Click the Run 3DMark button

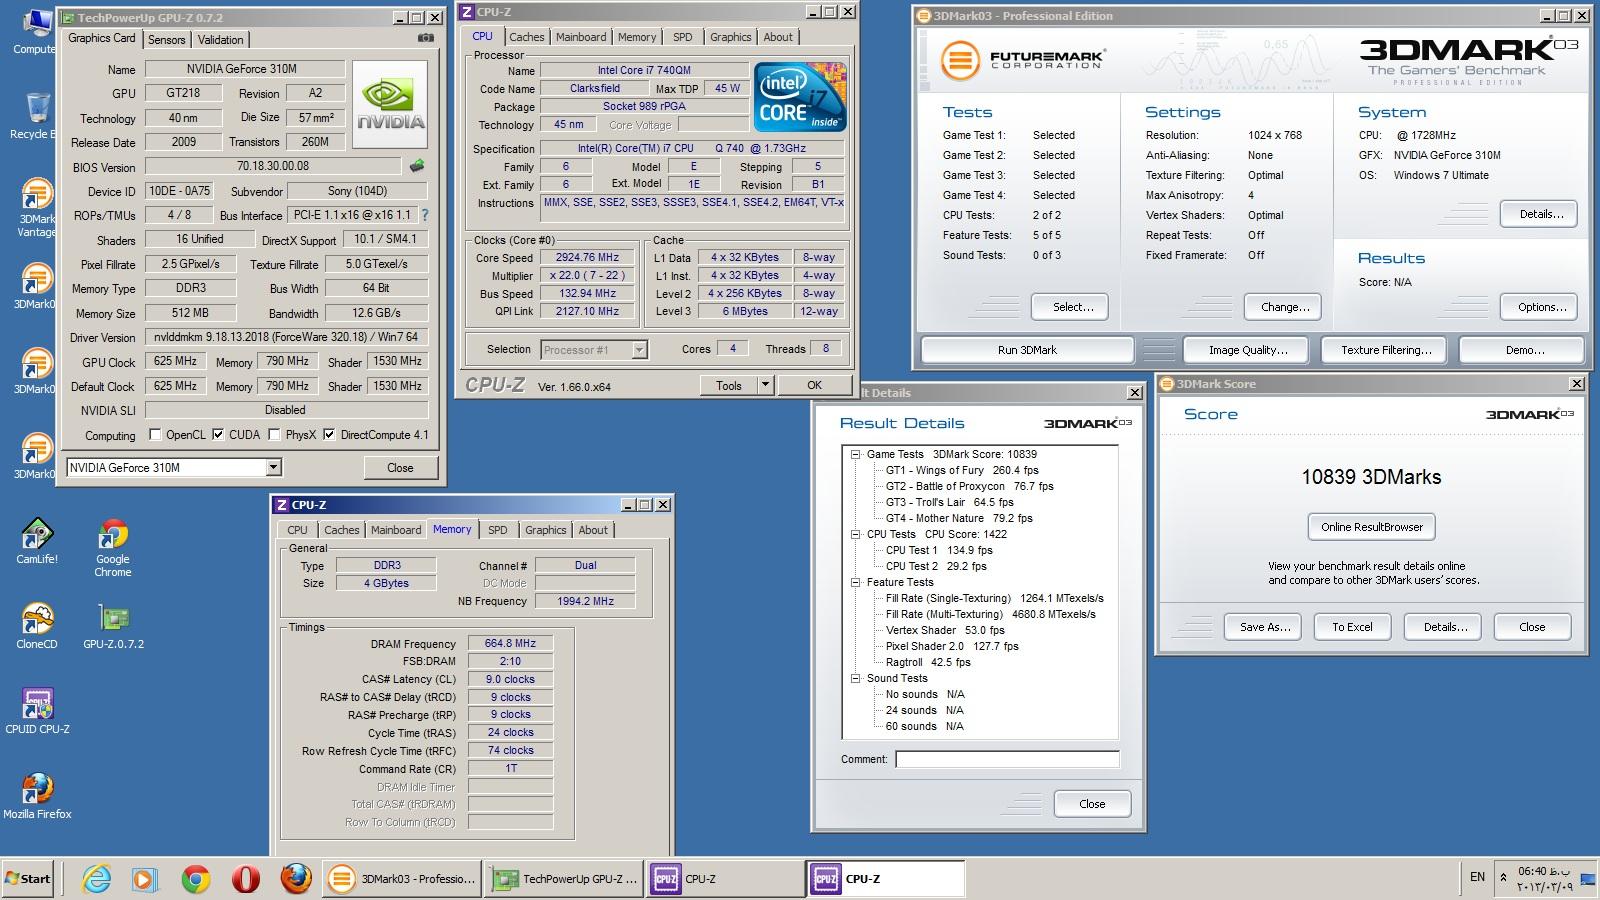pyautogui.click(x=1027, y=350)
